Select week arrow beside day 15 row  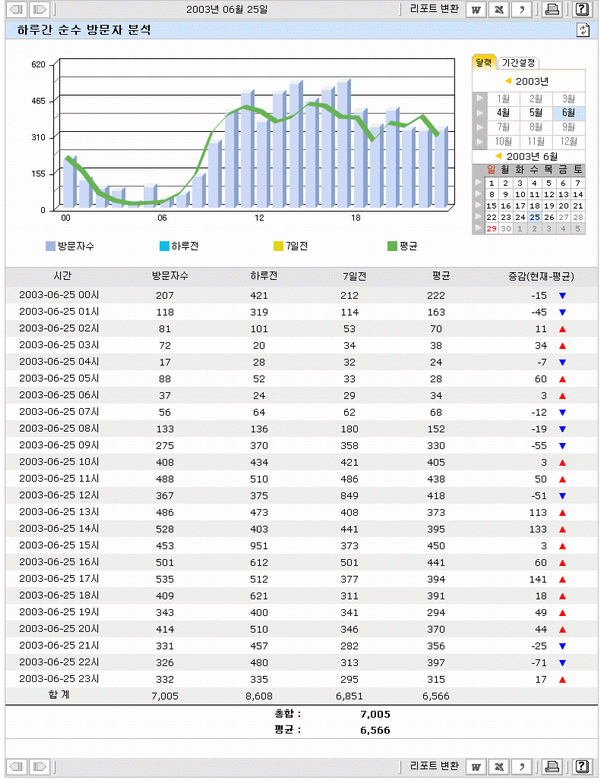click(x=478, y=205)
